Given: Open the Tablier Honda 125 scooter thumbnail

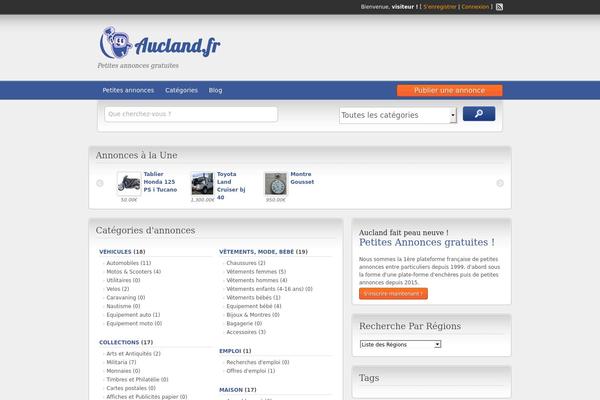Looking at the screenshot, I should click(128, 183).
